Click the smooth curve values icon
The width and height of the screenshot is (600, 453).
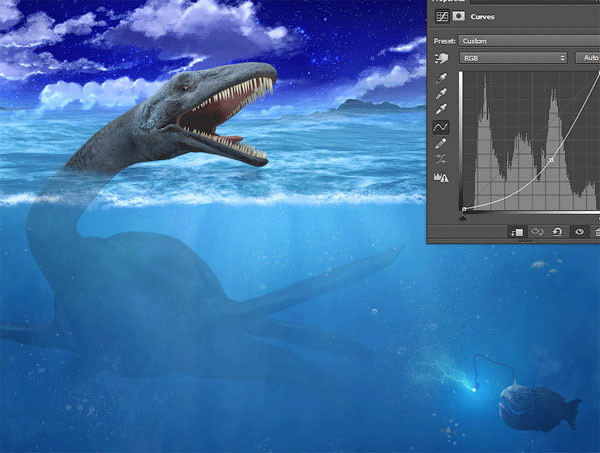(441, 159)
